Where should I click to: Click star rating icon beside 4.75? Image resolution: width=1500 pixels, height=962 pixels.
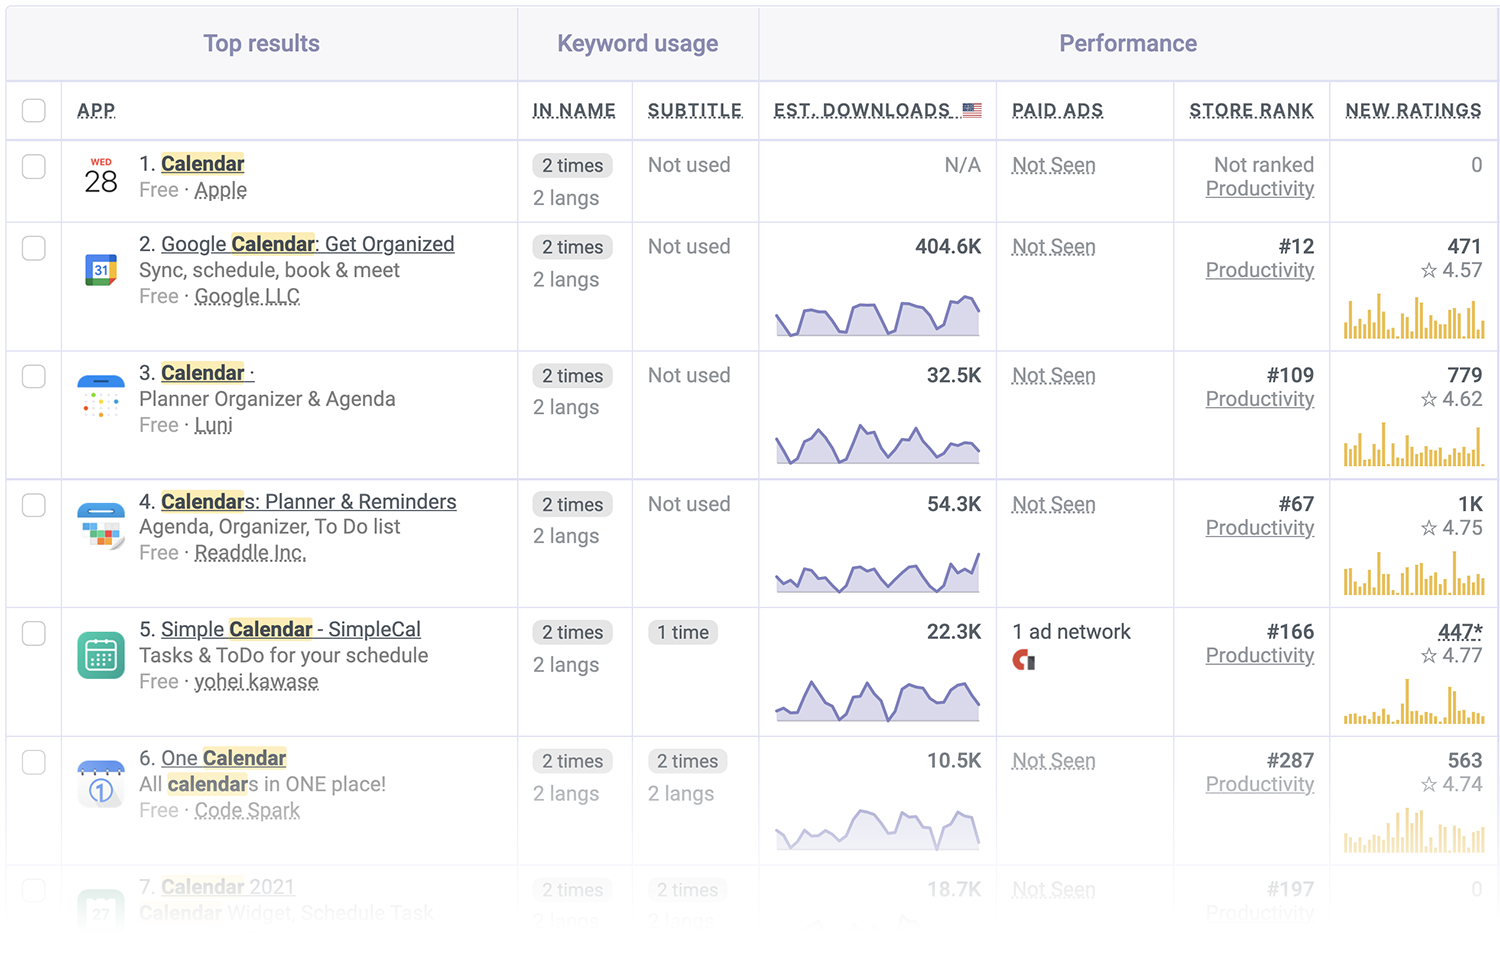tap(1429, 528)
